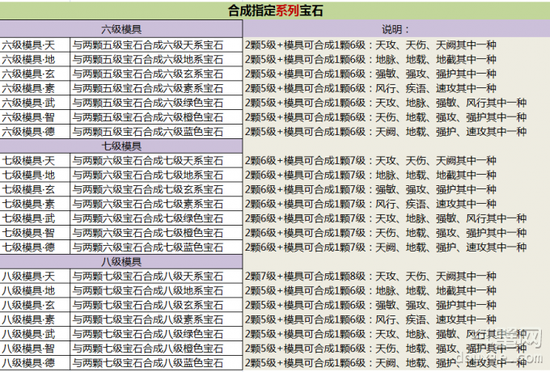Select 与两颗六级宝石合成七级蓝色宝石
The height and width of the screenshot is (372, 550).
156,247
